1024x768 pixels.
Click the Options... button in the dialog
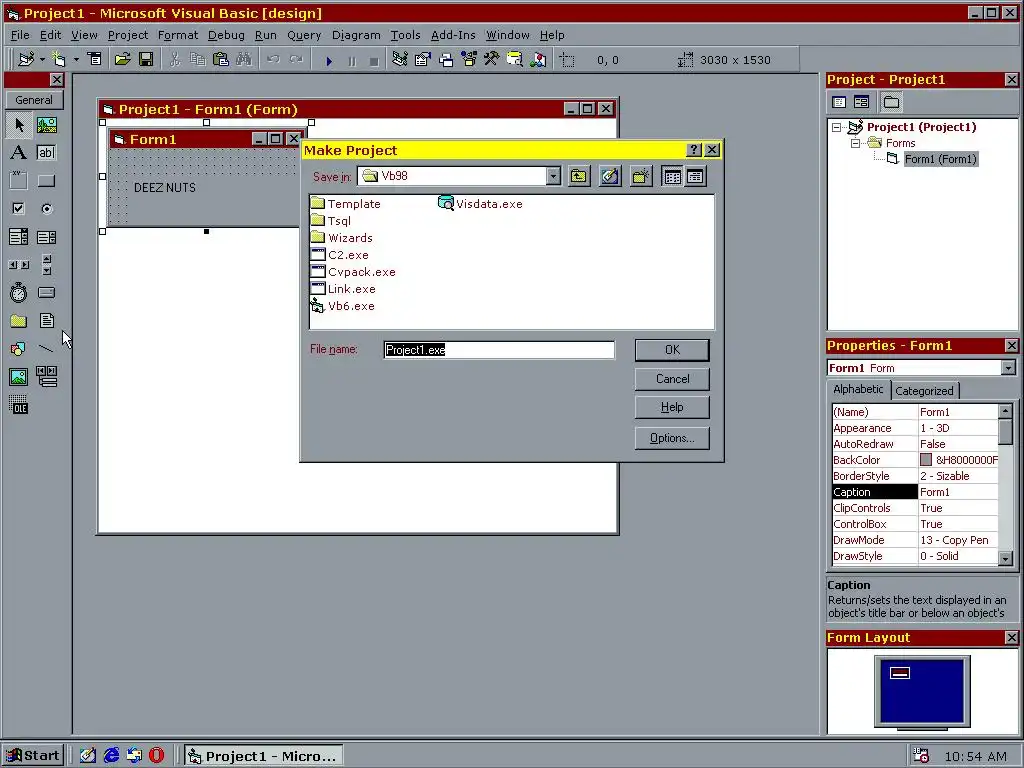(x=672, y=438)
